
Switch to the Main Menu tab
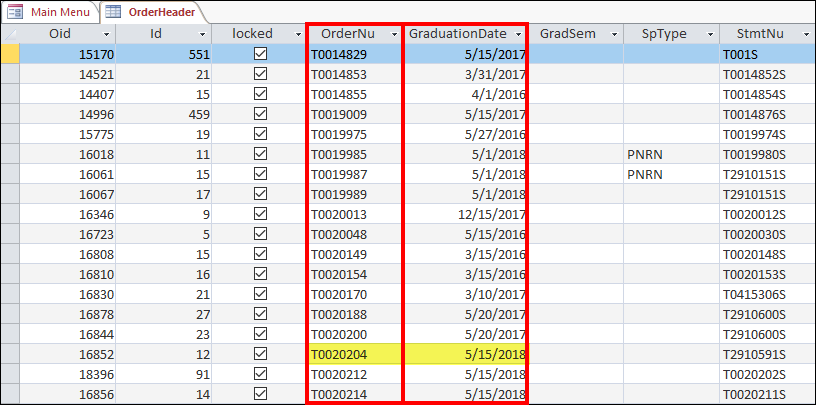(x=49, y=11)
